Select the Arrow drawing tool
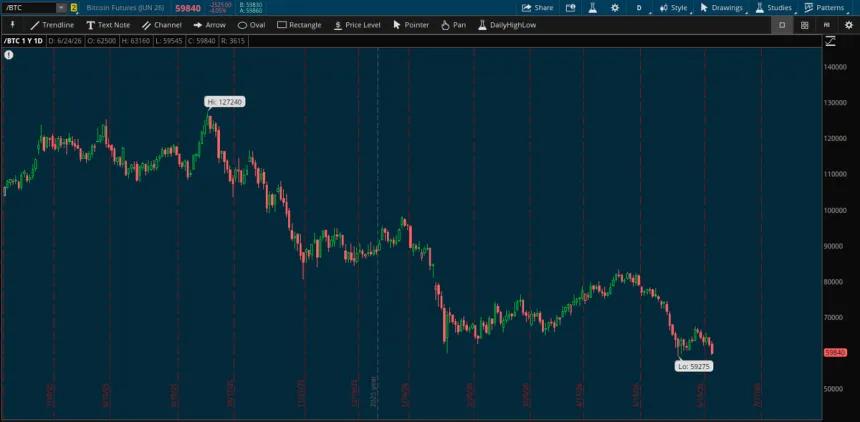The height and width of the screenshot is (422, 860). pos(210,25)
